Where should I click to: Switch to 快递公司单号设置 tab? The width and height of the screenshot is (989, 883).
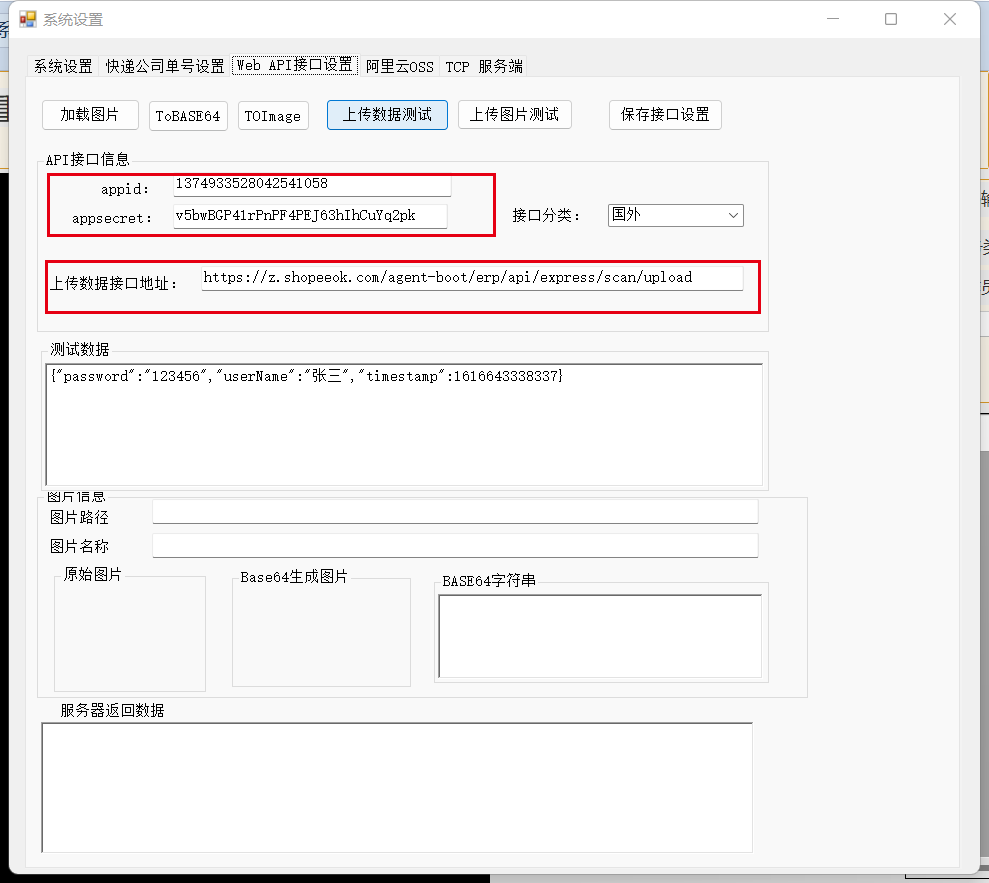165,66
